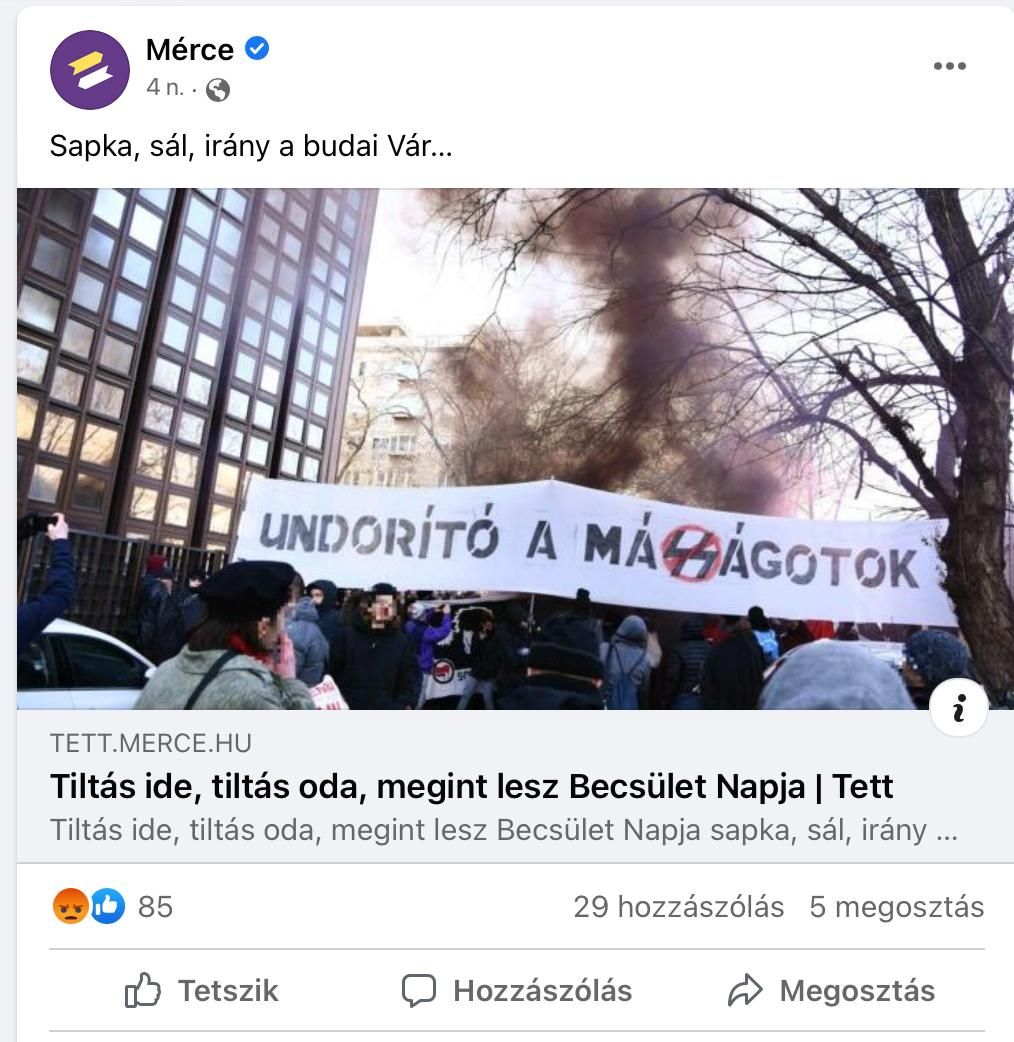1014x1042 pixels.
Task: Show the 5 megosztás shares list
Action: pos(896,907)
